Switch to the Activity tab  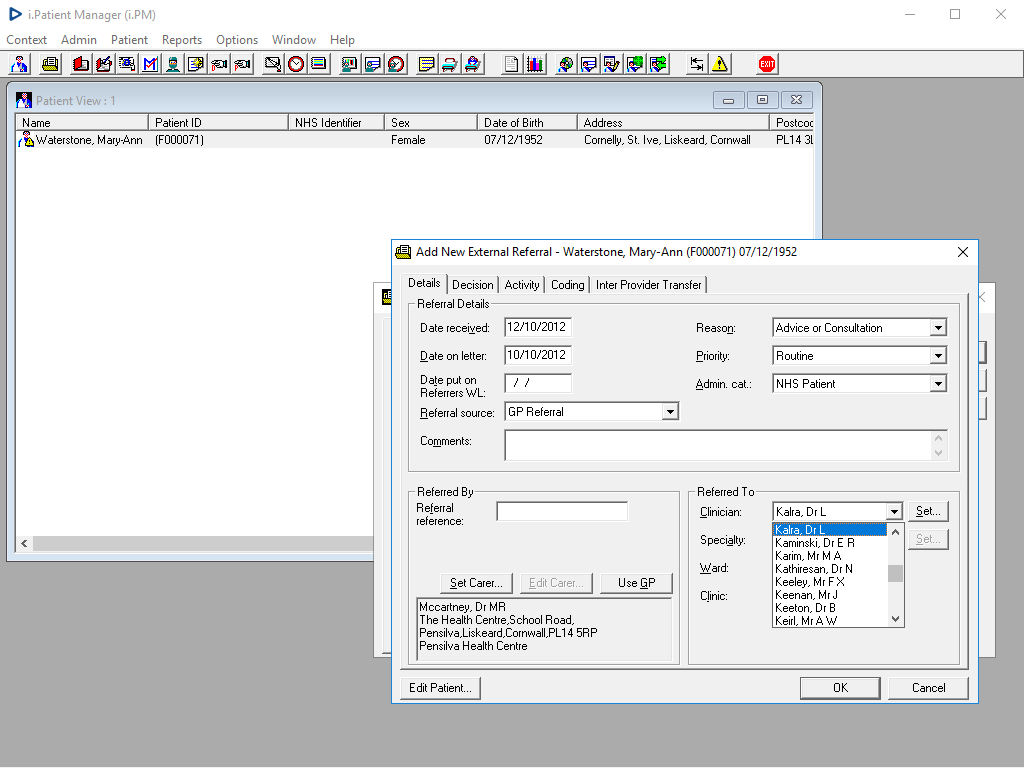pyautogui.click(x=522, y=285)
